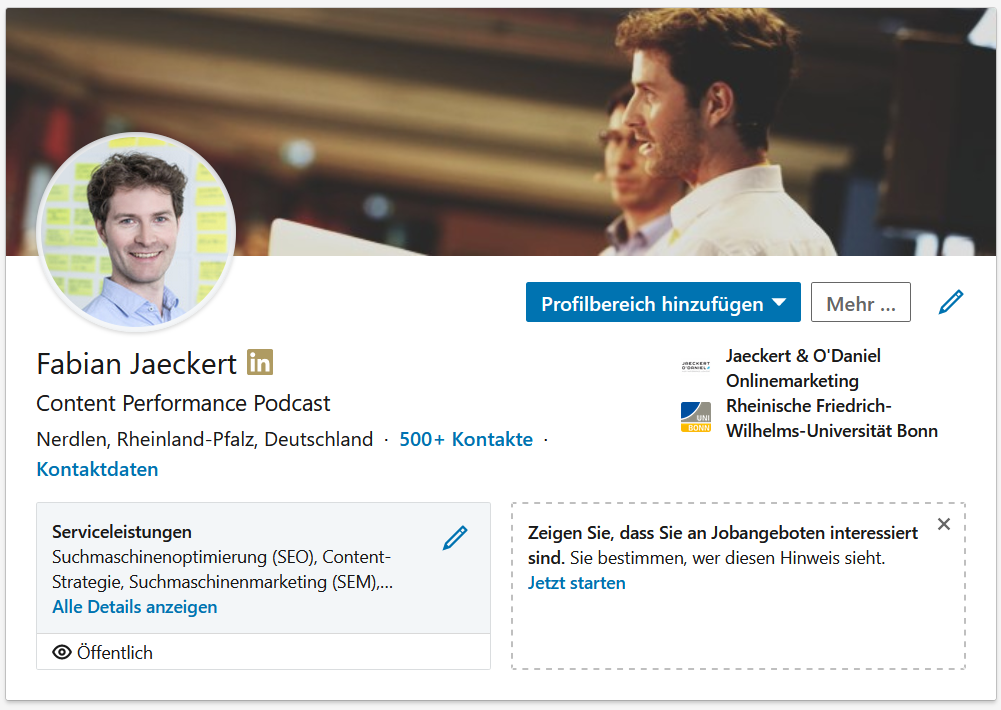Edit the Serviceleistungen section with its pencil icon
1001x710 pixels.
point(455,538)
